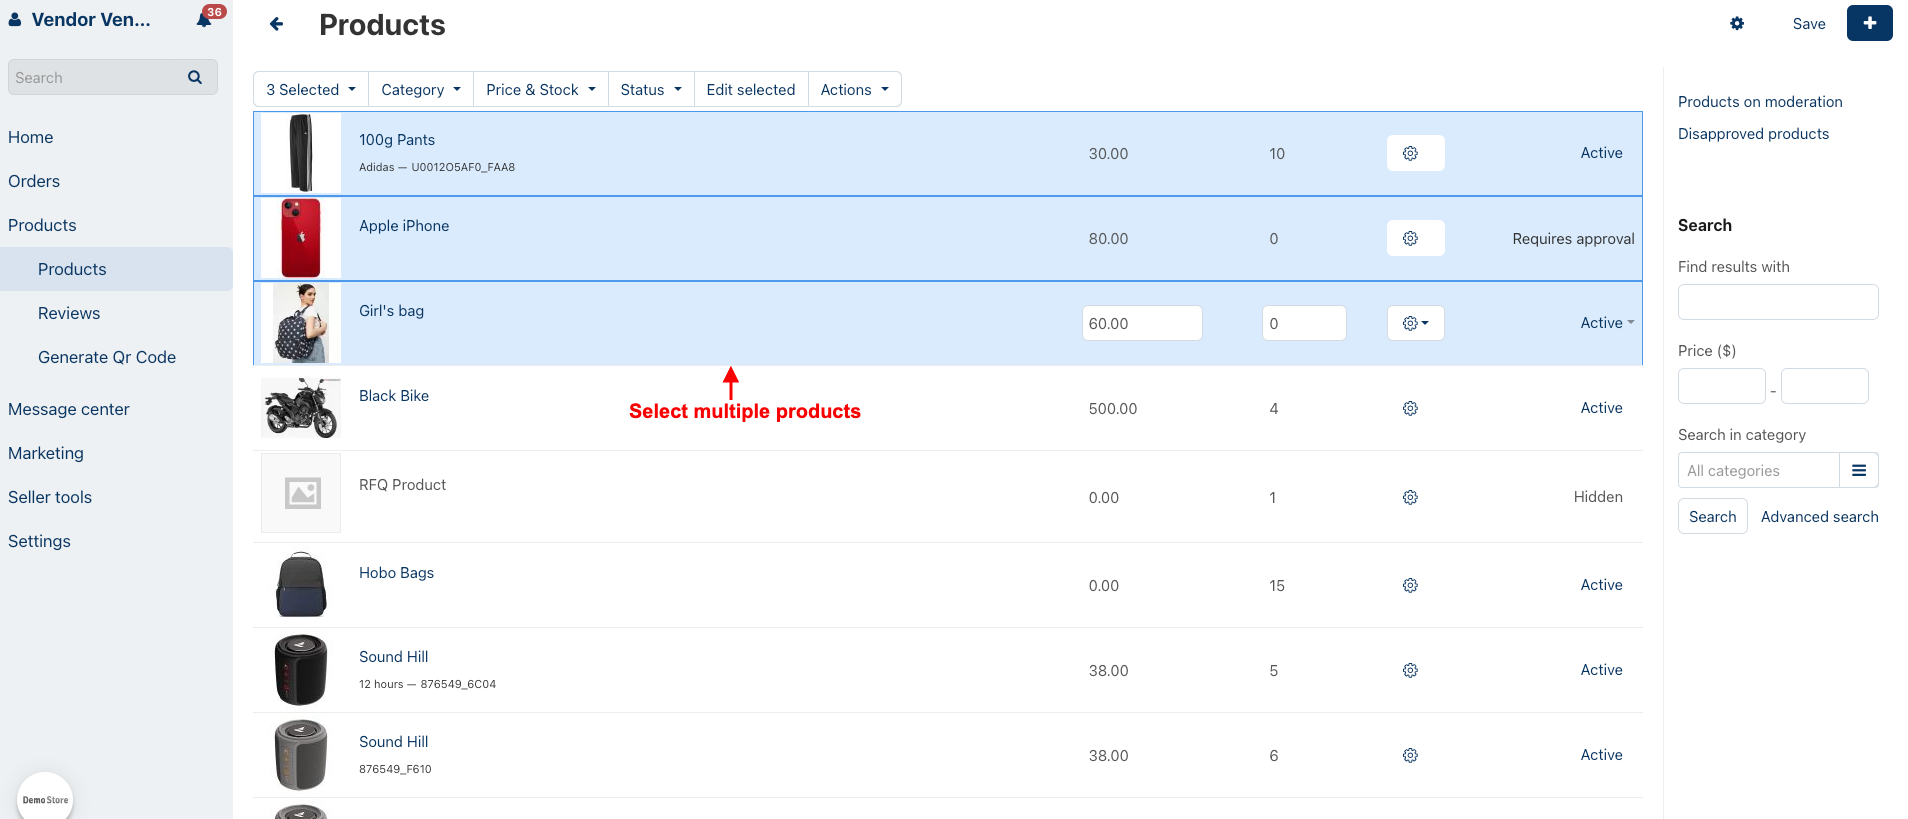This screenshot has height=819, width=1908.
Task: Click the Edit selected button
Action: click(750, 89)
